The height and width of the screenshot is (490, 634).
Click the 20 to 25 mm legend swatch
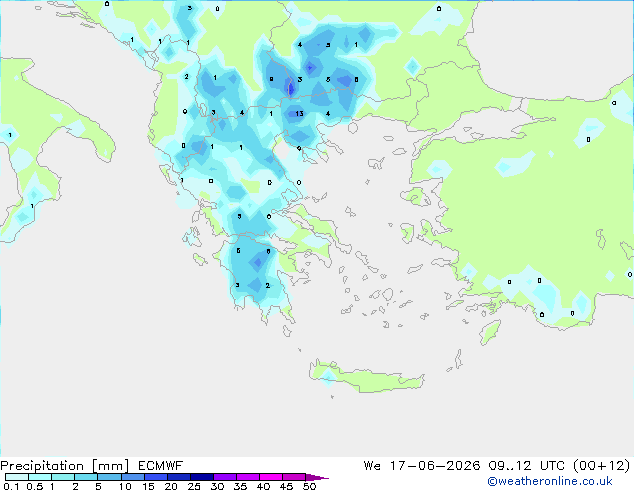pyautogui.click(x=179, y=477)
